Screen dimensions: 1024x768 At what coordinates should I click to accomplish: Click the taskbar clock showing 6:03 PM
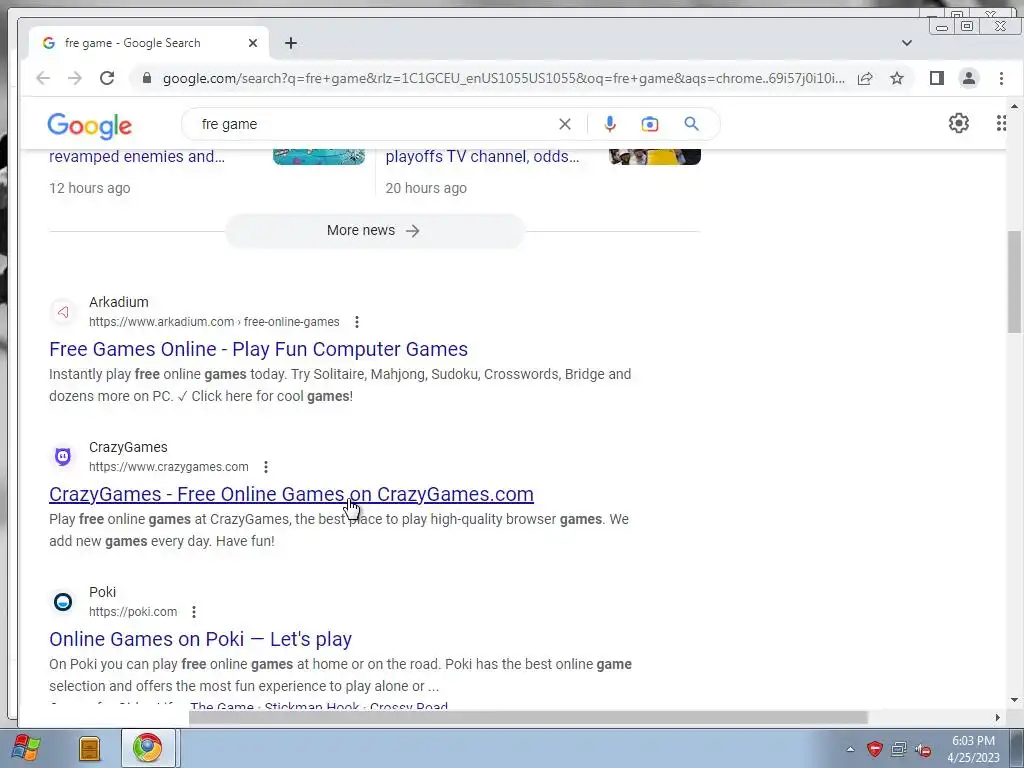click(x=973, y=749)
